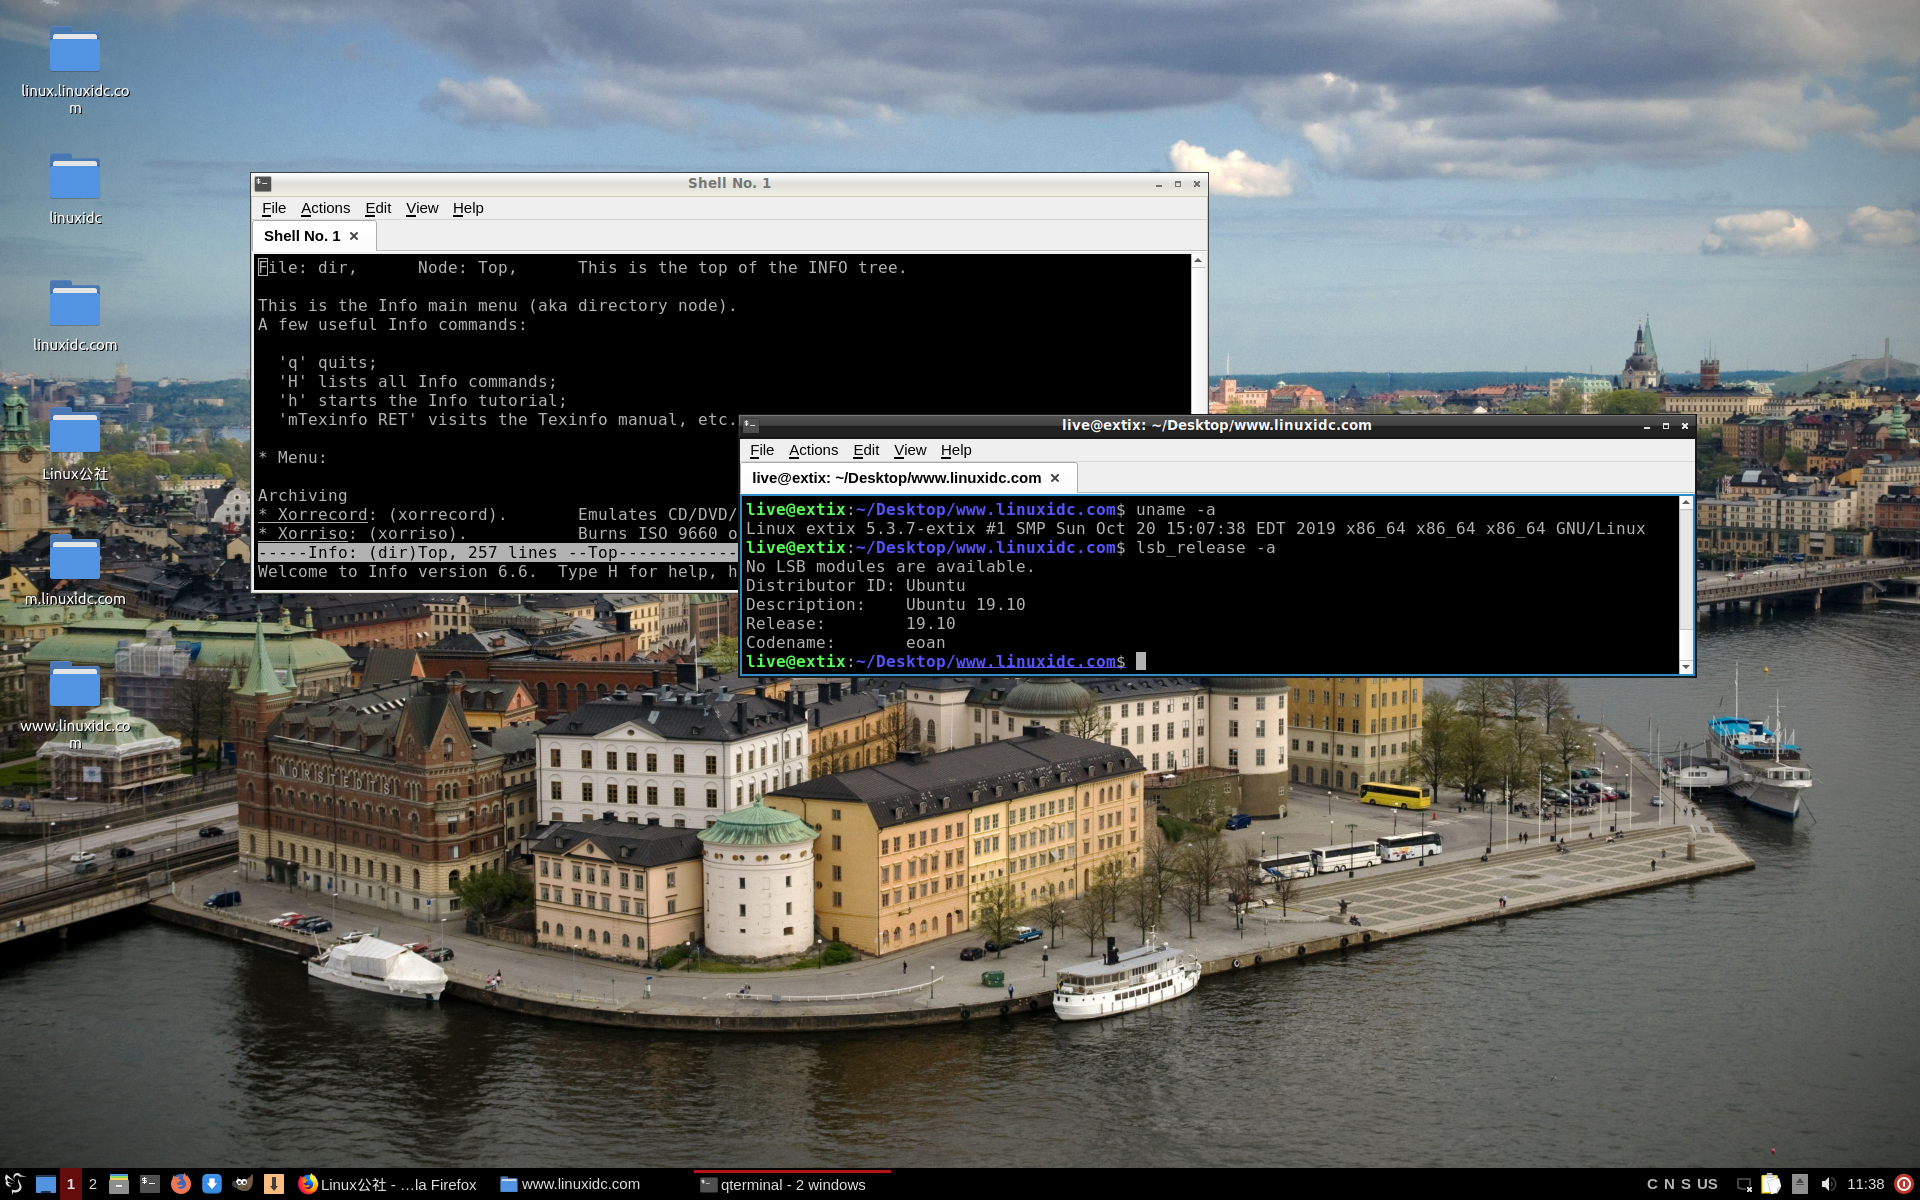The height and width of the screenshot is (1200, 1920).
Task: Open the clipboard manager tray icon
Action: [x=1771, y=1184]
